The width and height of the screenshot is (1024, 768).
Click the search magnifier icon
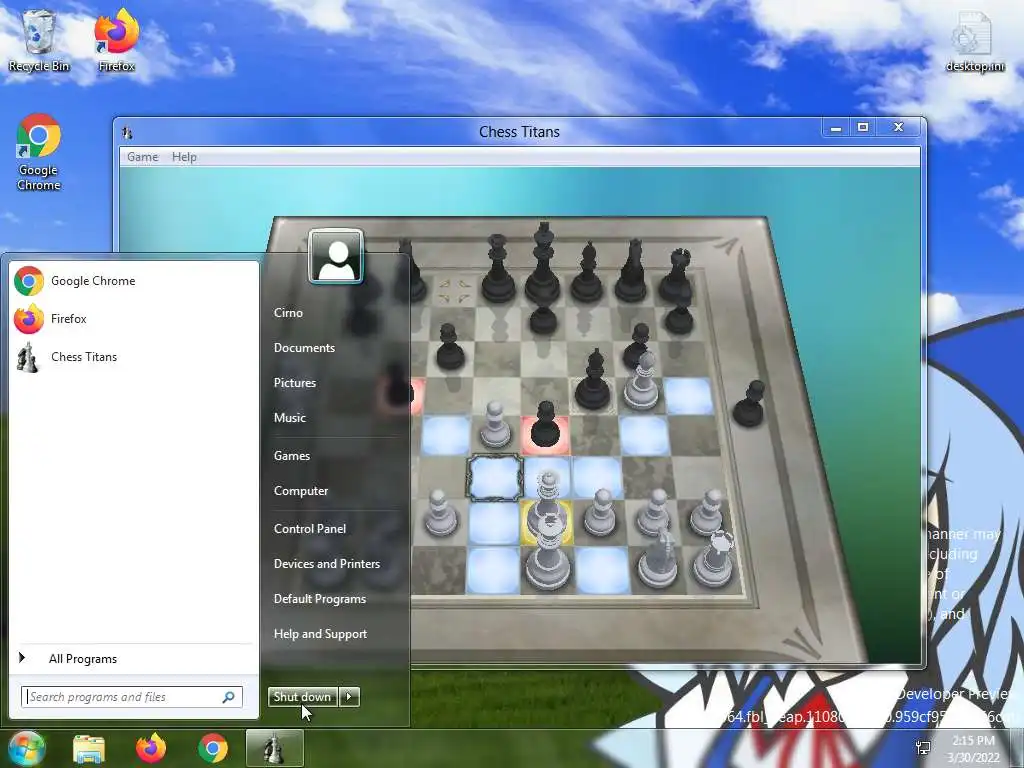[x=229, y=697]
